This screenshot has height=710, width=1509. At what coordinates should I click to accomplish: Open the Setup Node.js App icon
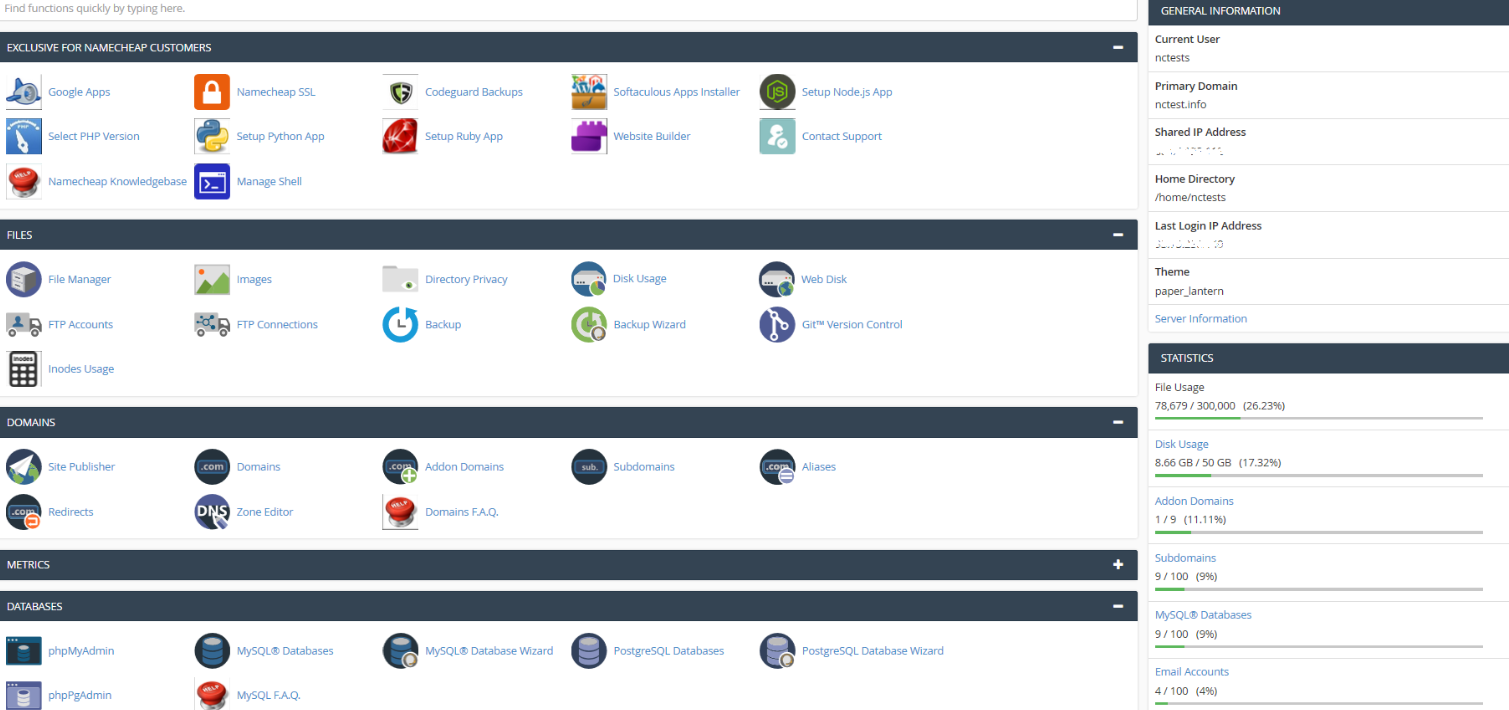click(x=777, y=92)
